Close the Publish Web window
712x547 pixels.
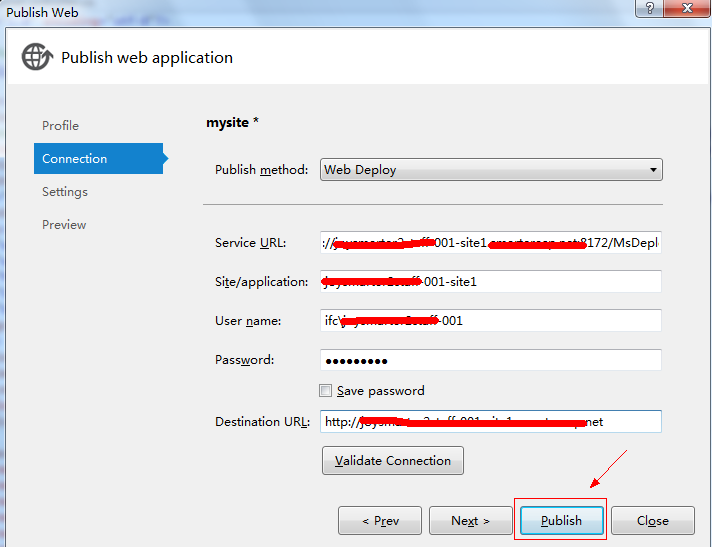click(689, 8)
